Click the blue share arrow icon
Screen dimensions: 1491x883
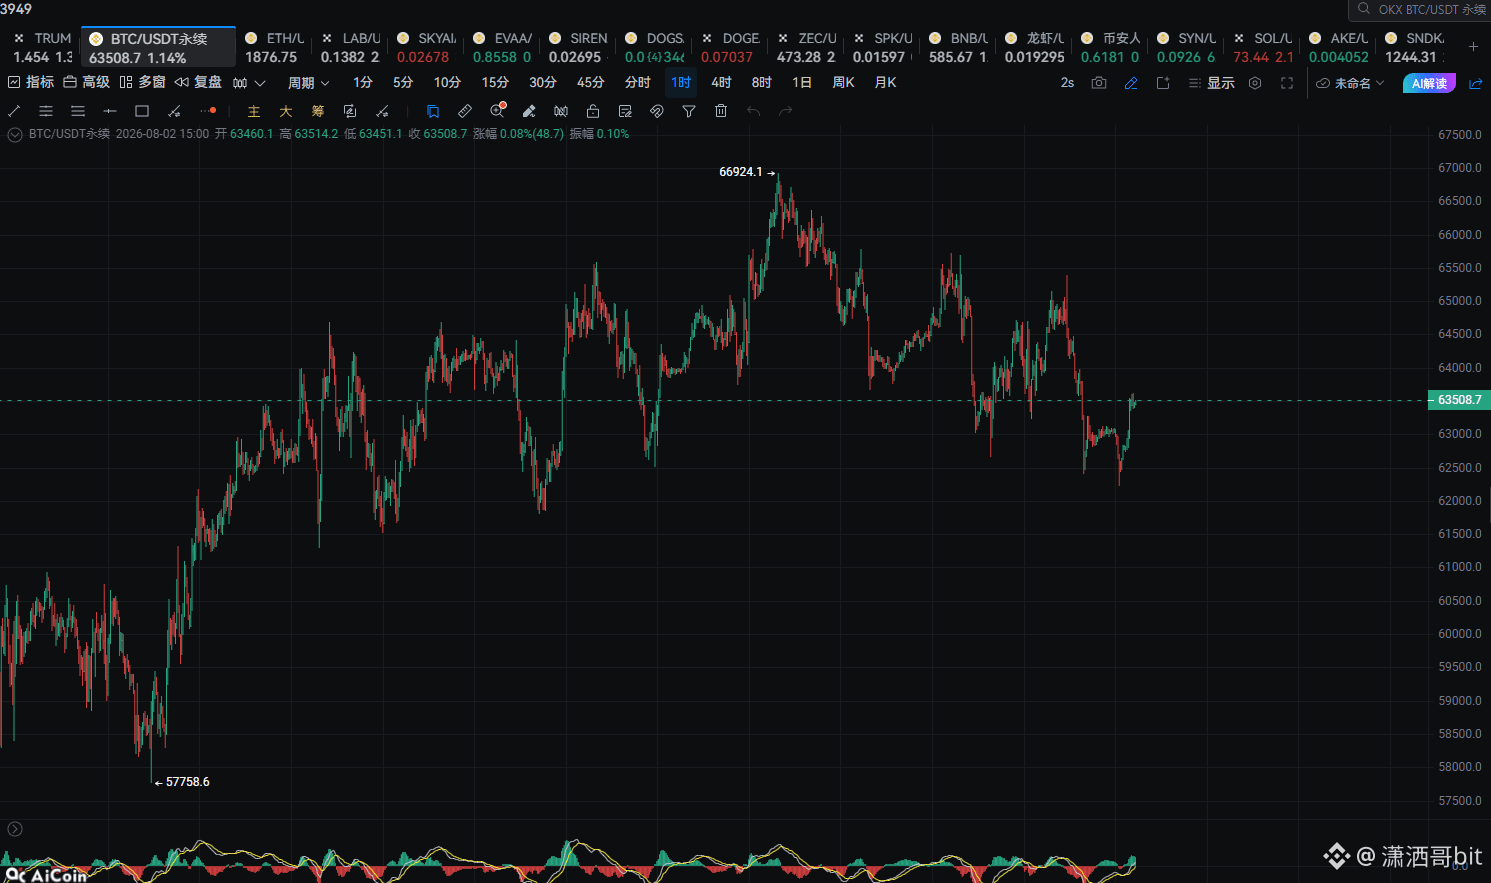pyautogui.click(x=1475, y=83)
